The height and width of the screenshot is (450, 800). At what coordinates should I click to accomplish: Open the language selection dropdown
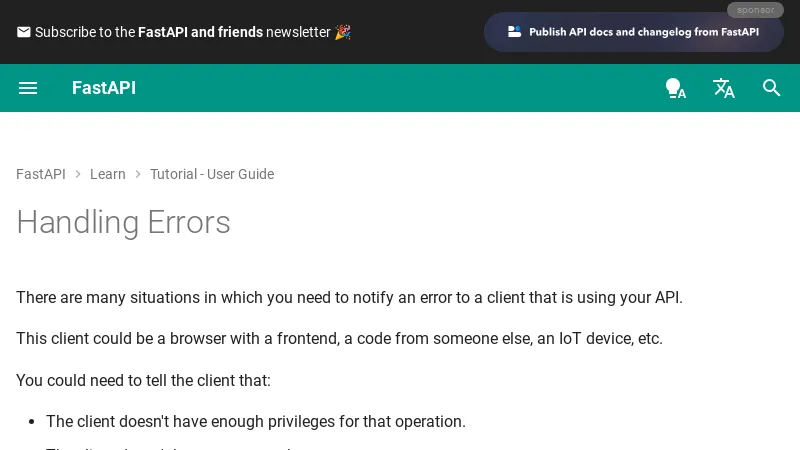click(723, 88)
